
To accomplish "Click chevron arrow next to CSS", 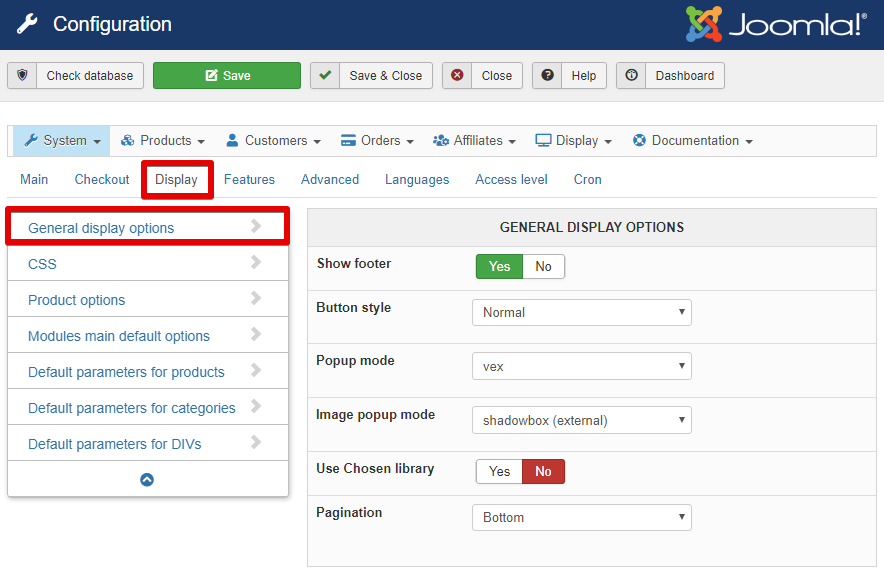I will coord(255,262).
